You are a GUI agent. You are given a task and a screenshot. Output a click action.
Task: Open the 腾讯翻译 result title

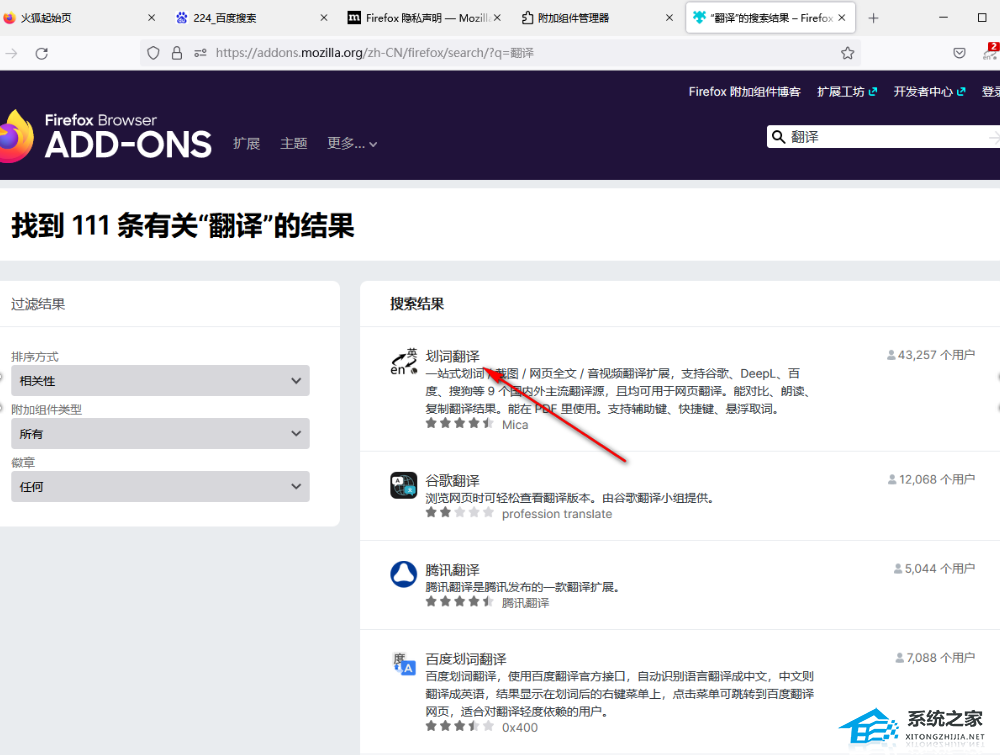coord(452,569)
